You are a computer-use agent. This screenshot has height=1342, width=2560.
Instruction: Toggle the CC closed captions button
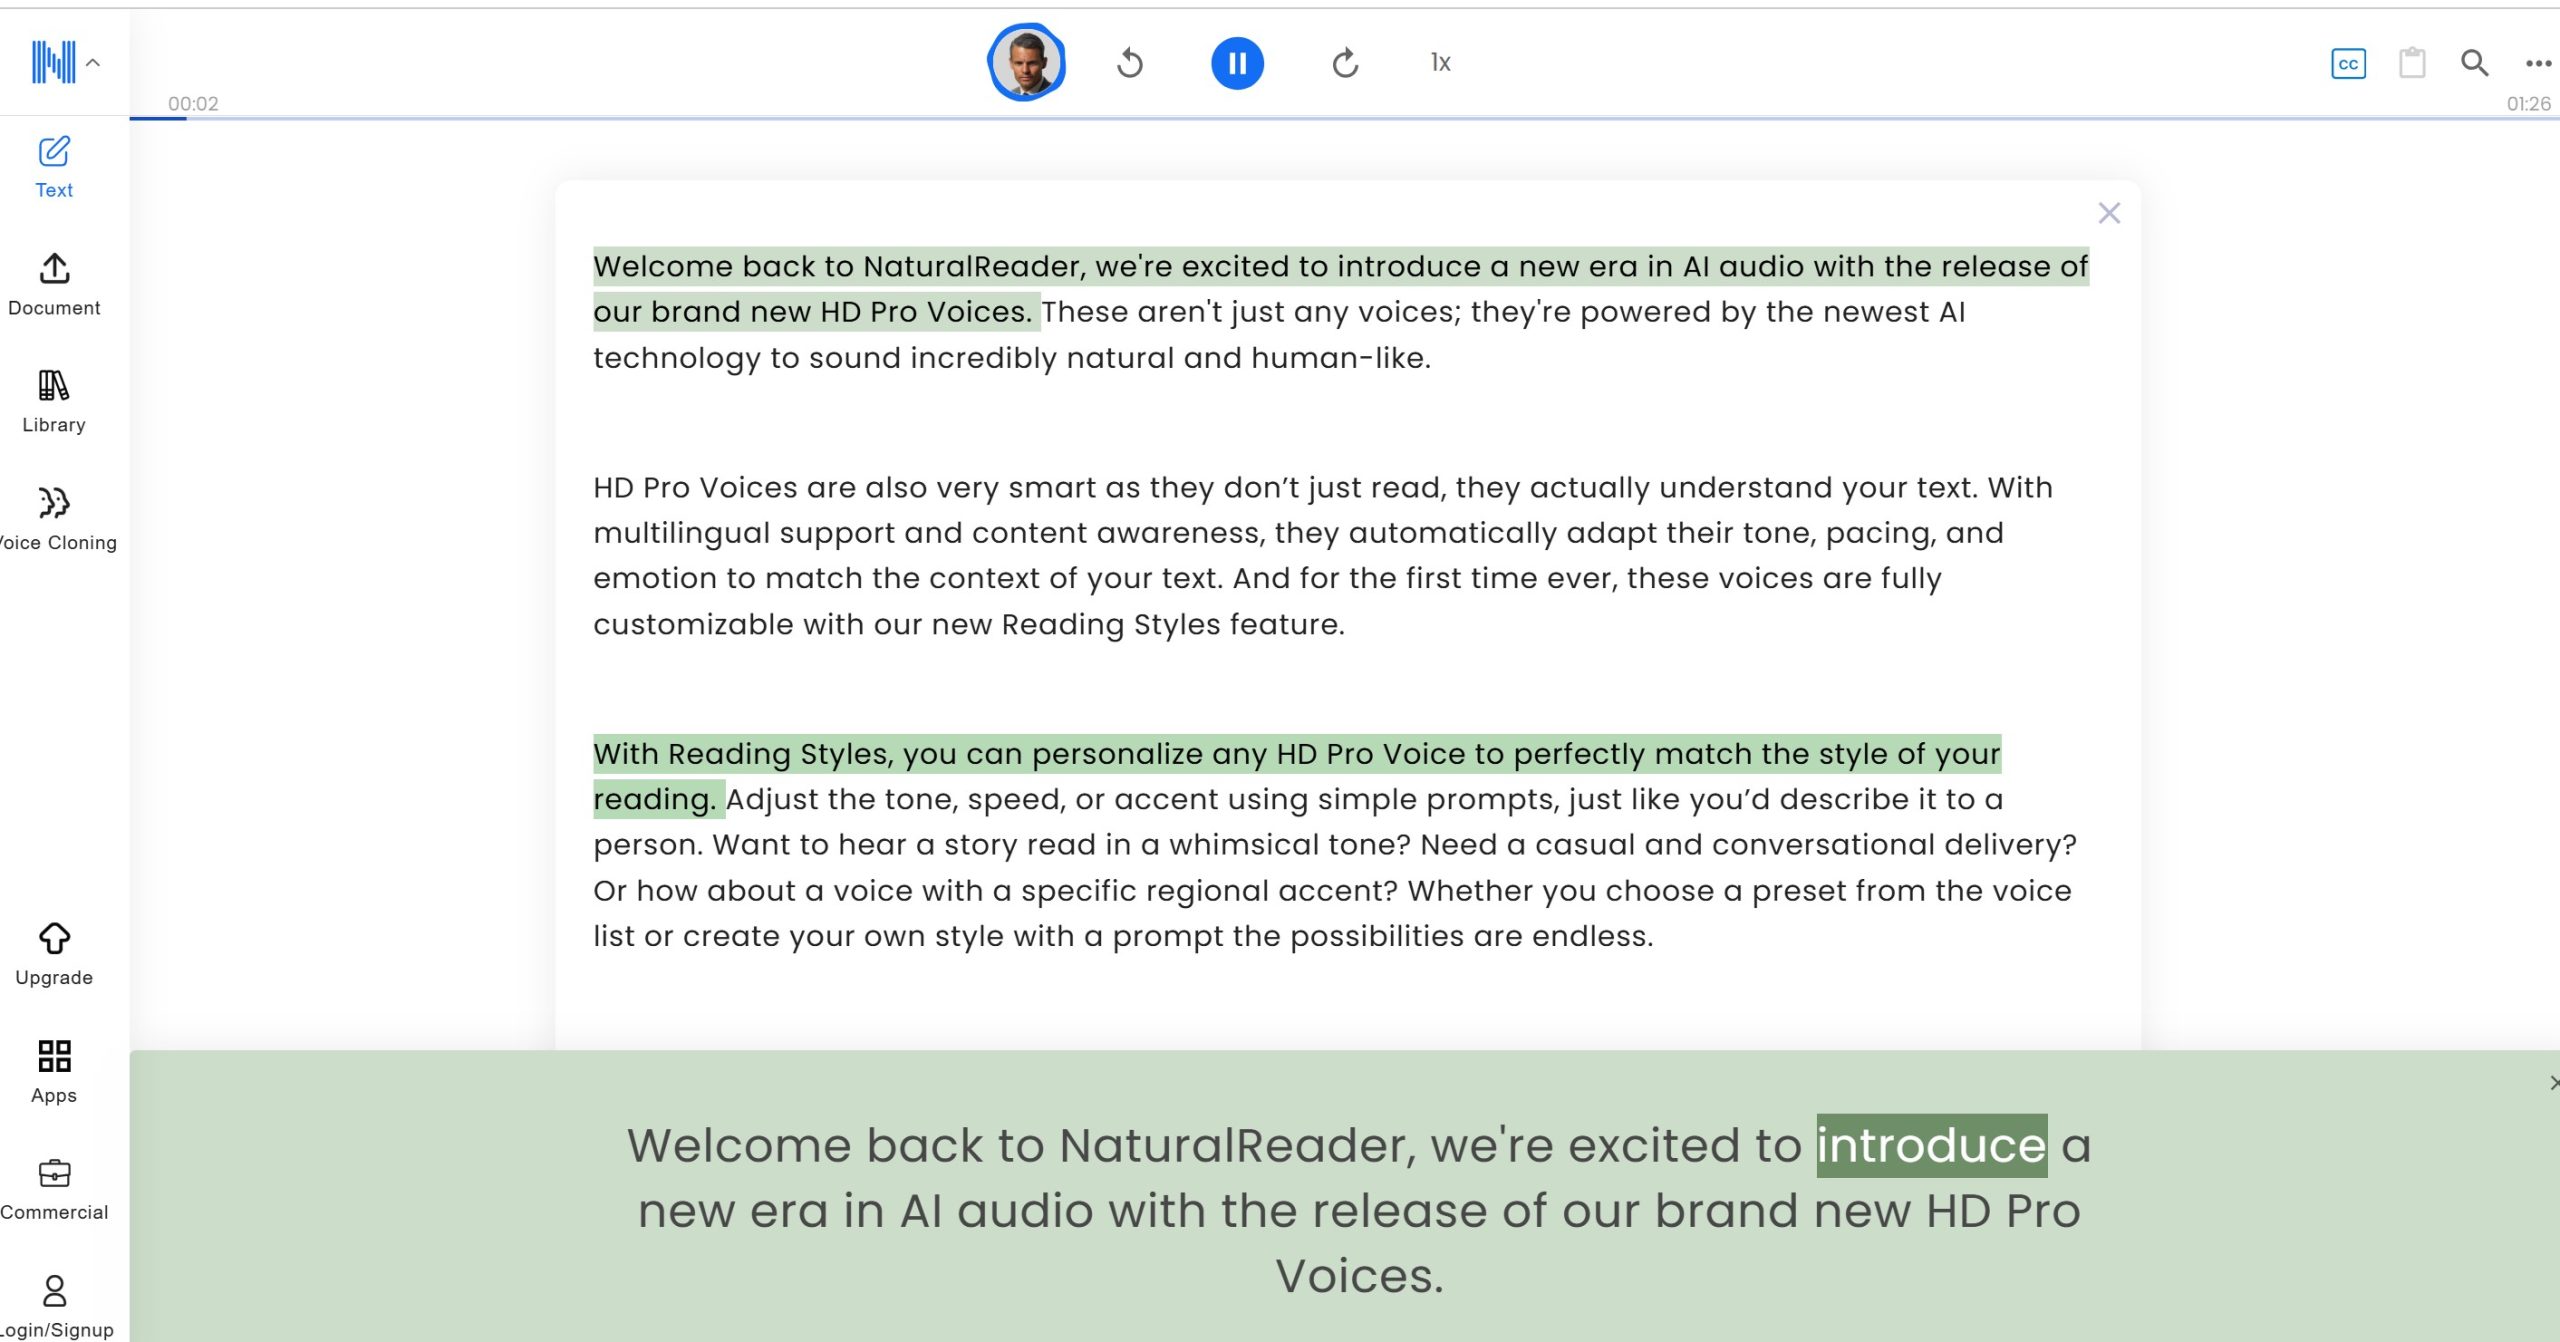pyautogui.click(x=2347, y=64)
